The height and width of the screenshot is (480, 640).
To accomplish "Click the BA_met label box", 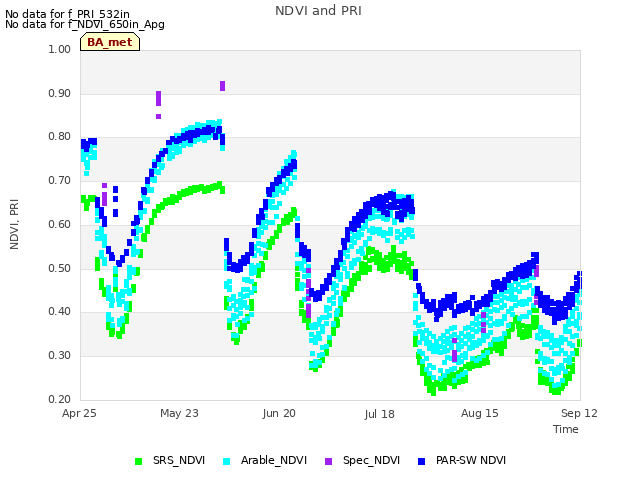I will [110, 42].
